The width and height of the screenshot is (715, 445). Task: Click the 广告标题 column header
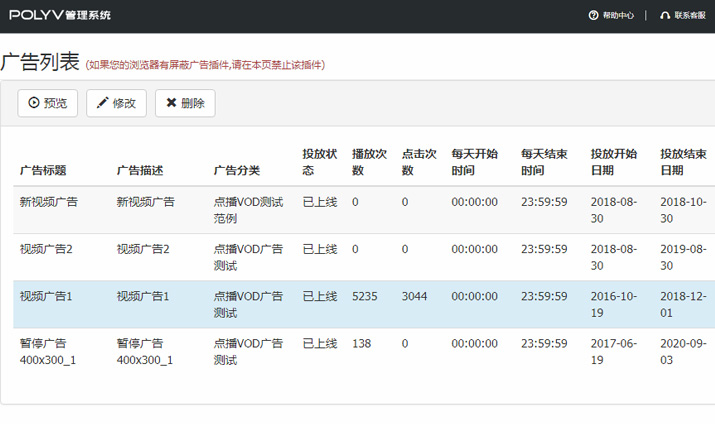pos(43,171)
